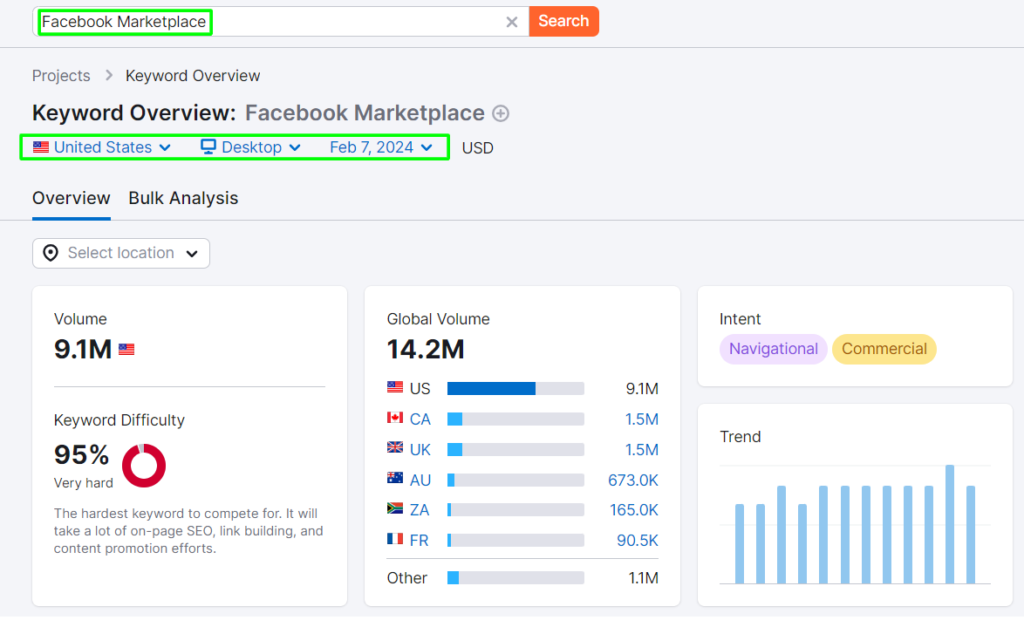Click the FR country link

click(419, 541)
